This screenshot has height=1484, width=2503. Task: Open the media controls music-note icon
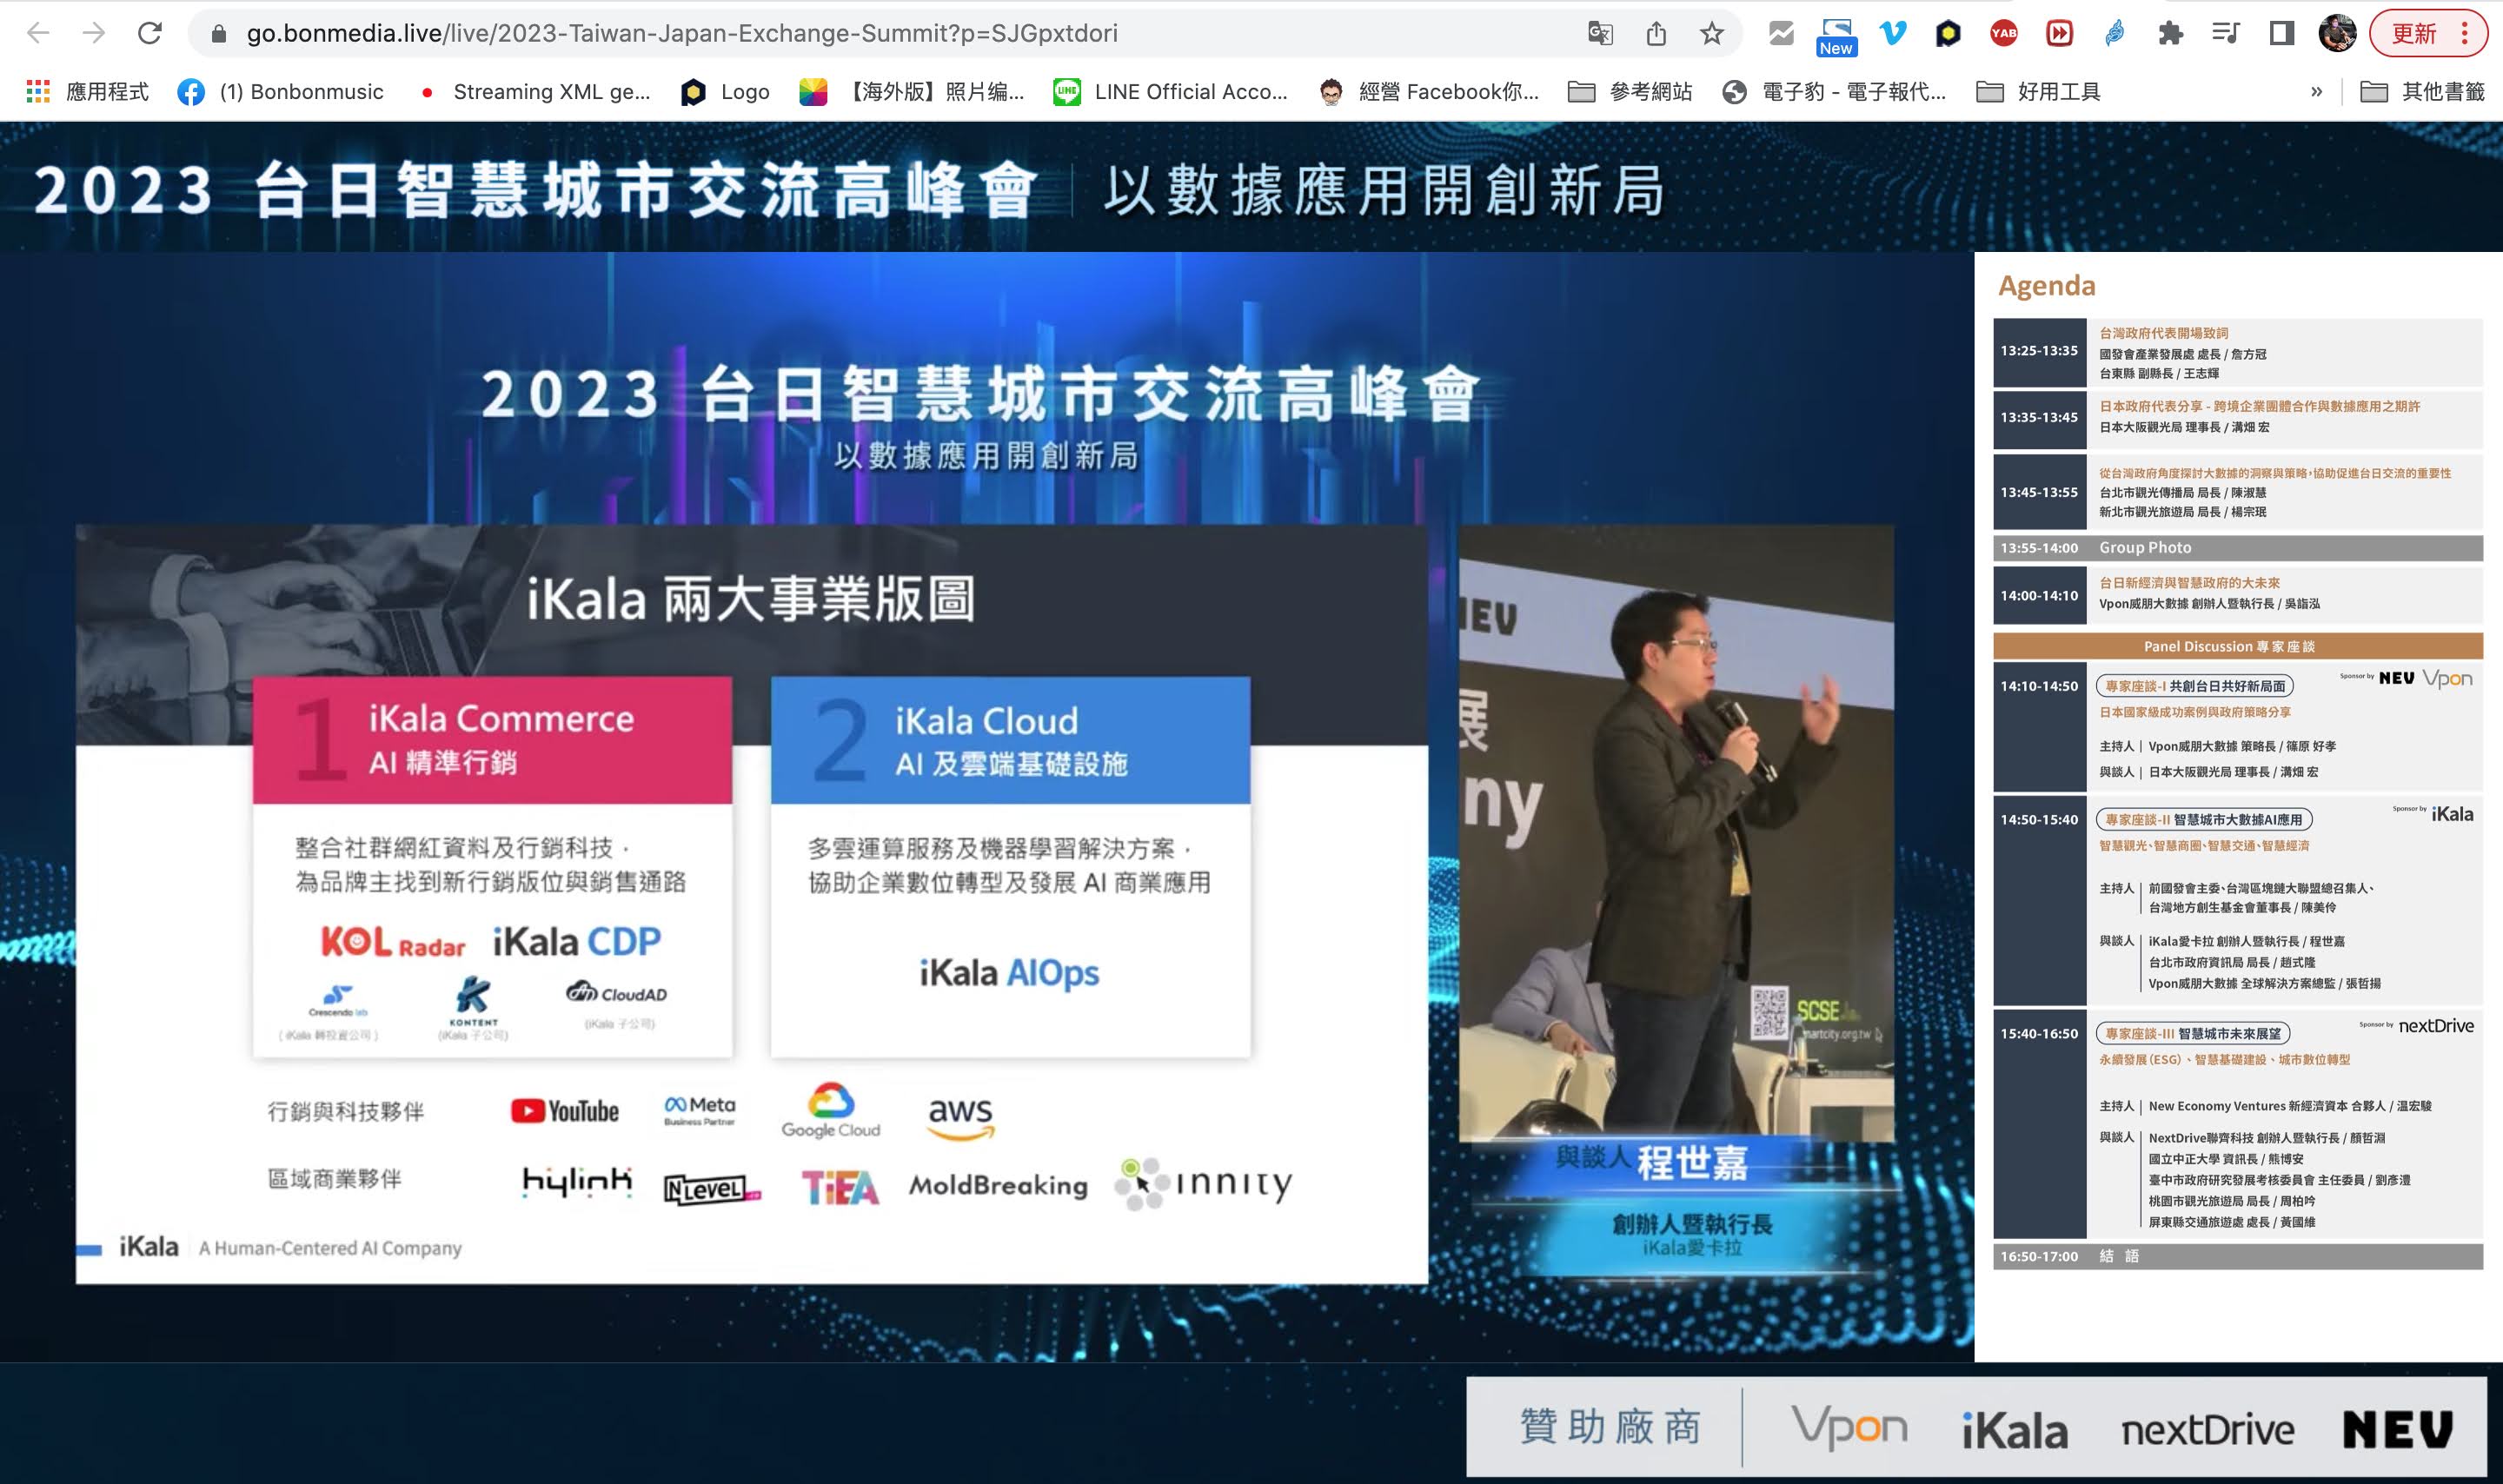pos(2226,33)
